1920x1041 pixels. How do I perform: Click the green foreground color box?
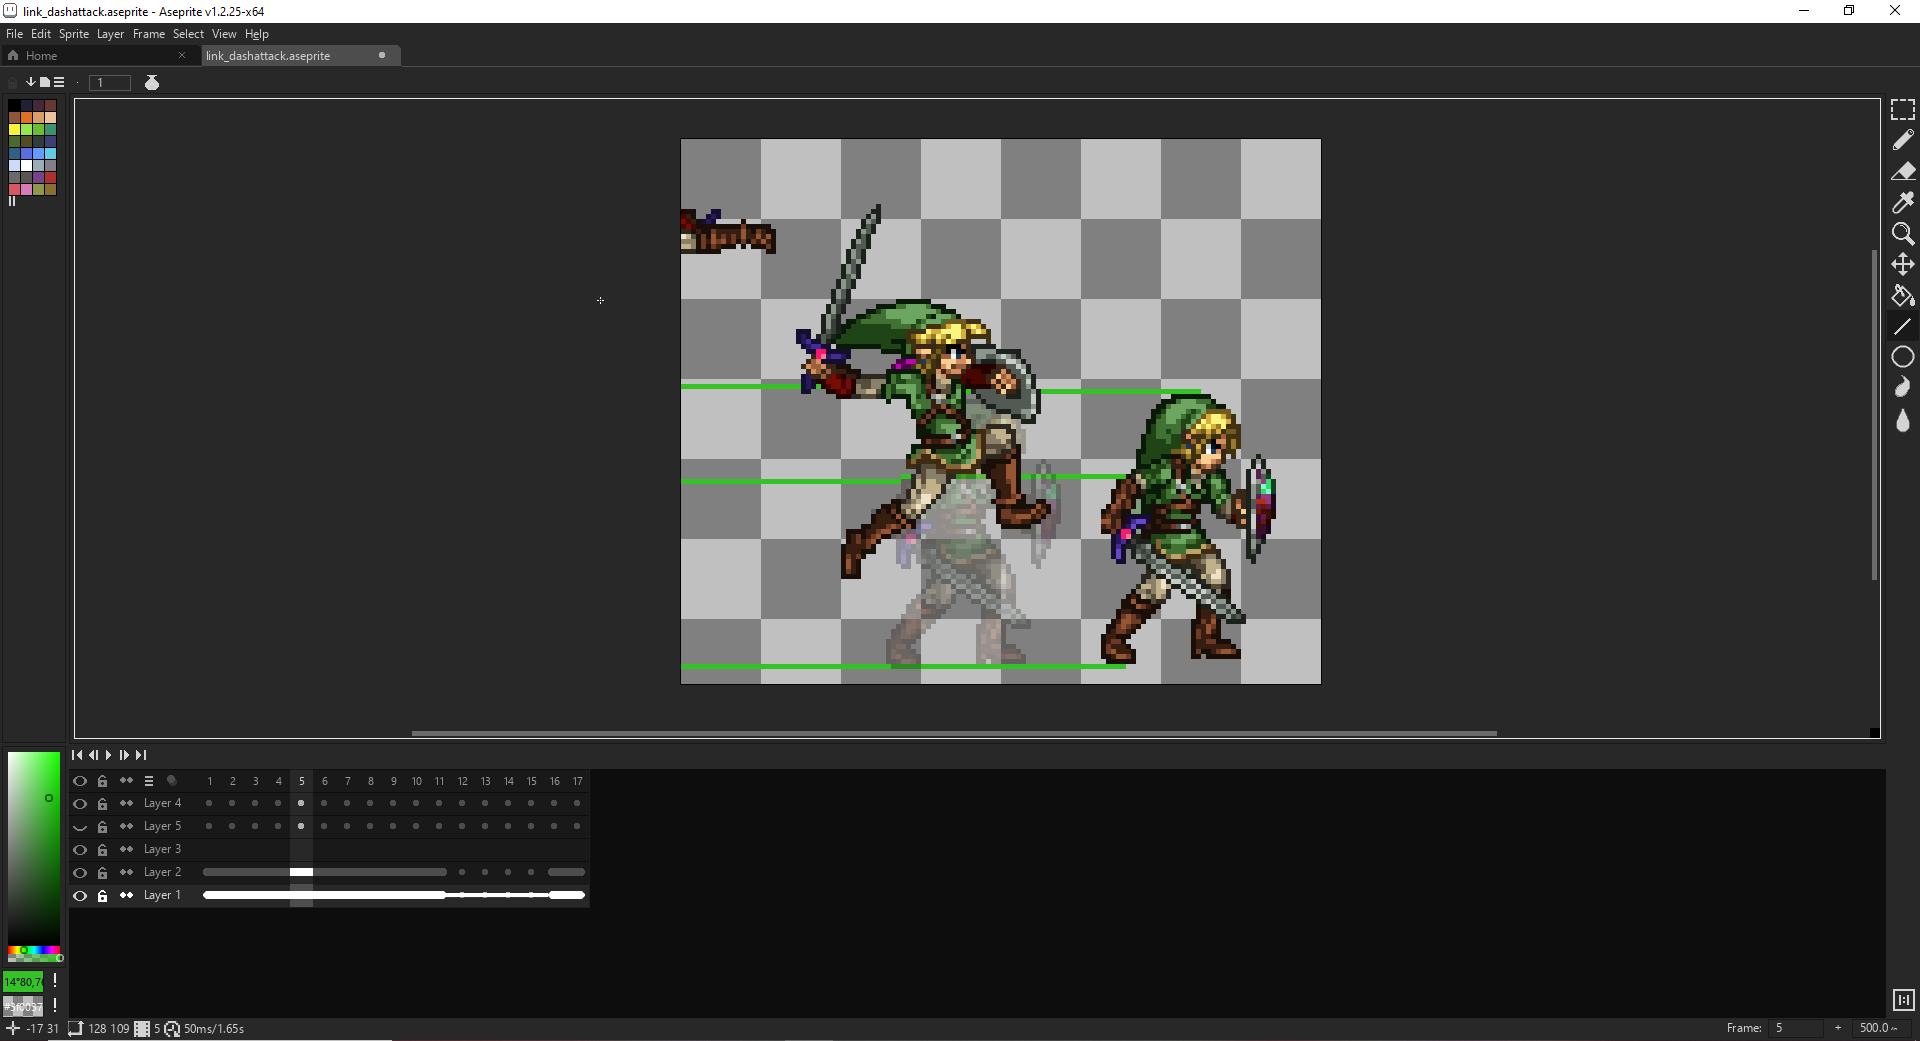pos(23,981)
